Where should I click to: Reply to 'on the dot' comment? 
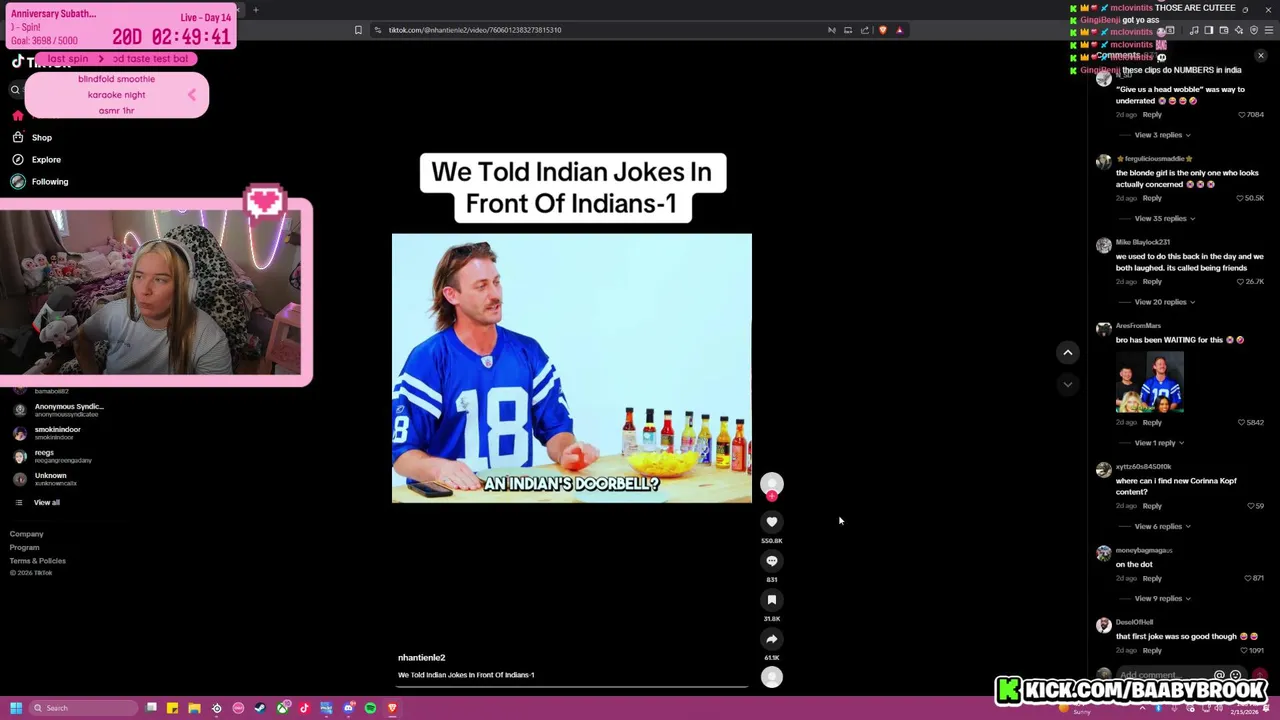(1152, 578)
